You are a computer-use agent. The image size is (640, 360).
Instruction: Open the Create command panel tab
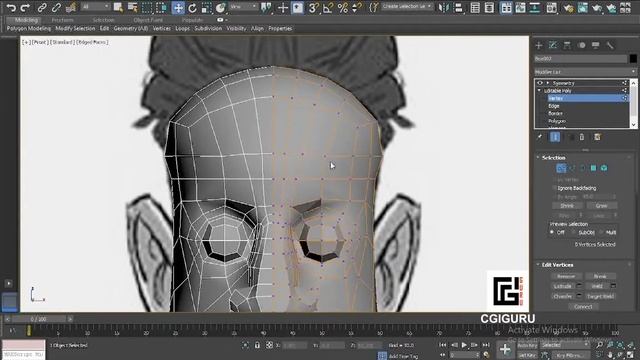tap(539, 45)
